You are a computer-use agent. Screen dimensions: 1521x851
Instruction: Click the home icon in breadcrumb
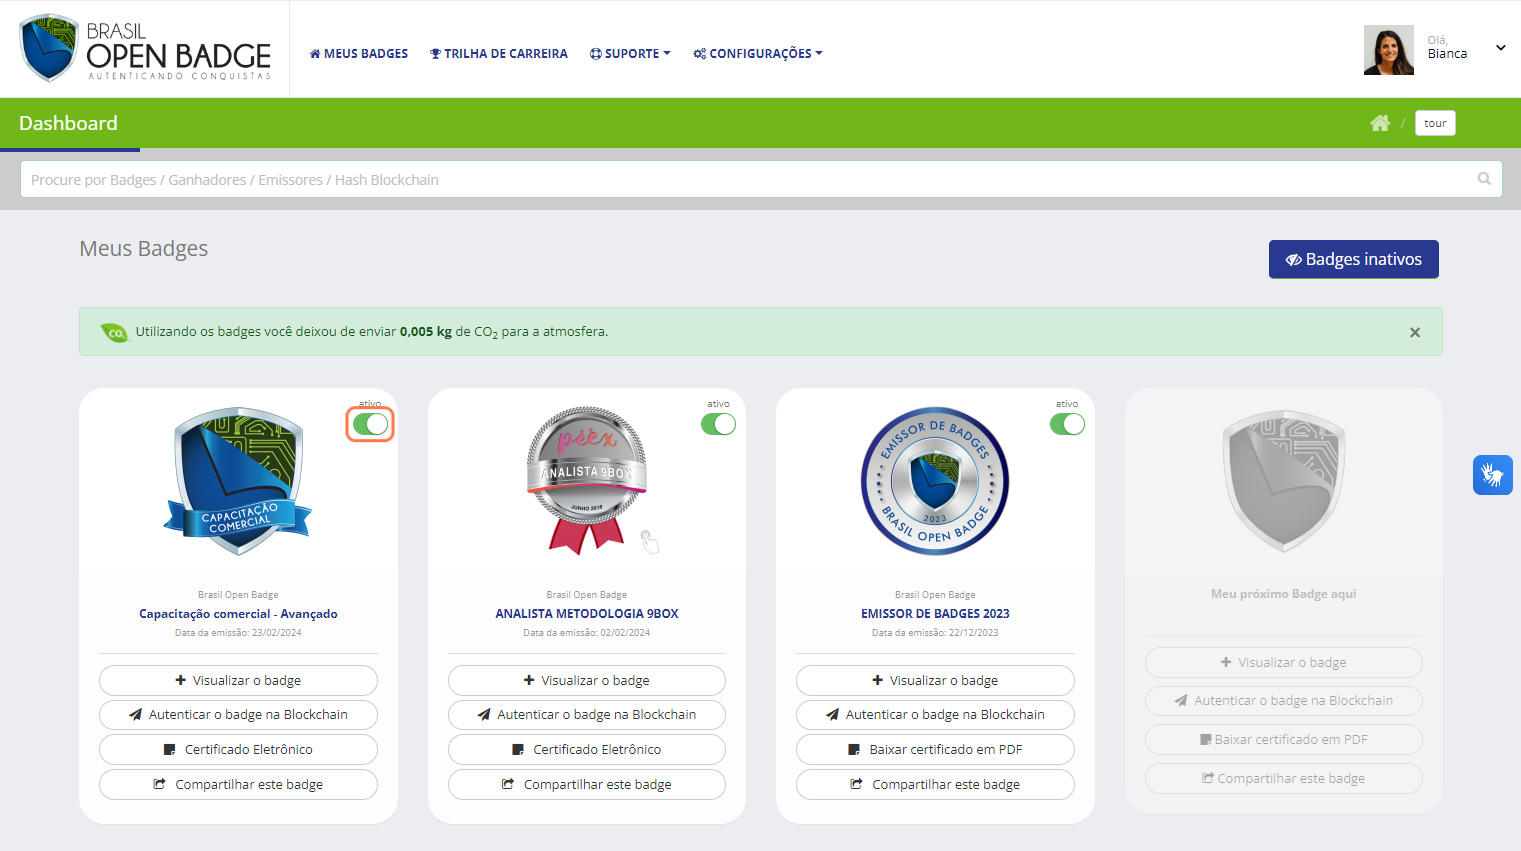(x=1380, y=123)
